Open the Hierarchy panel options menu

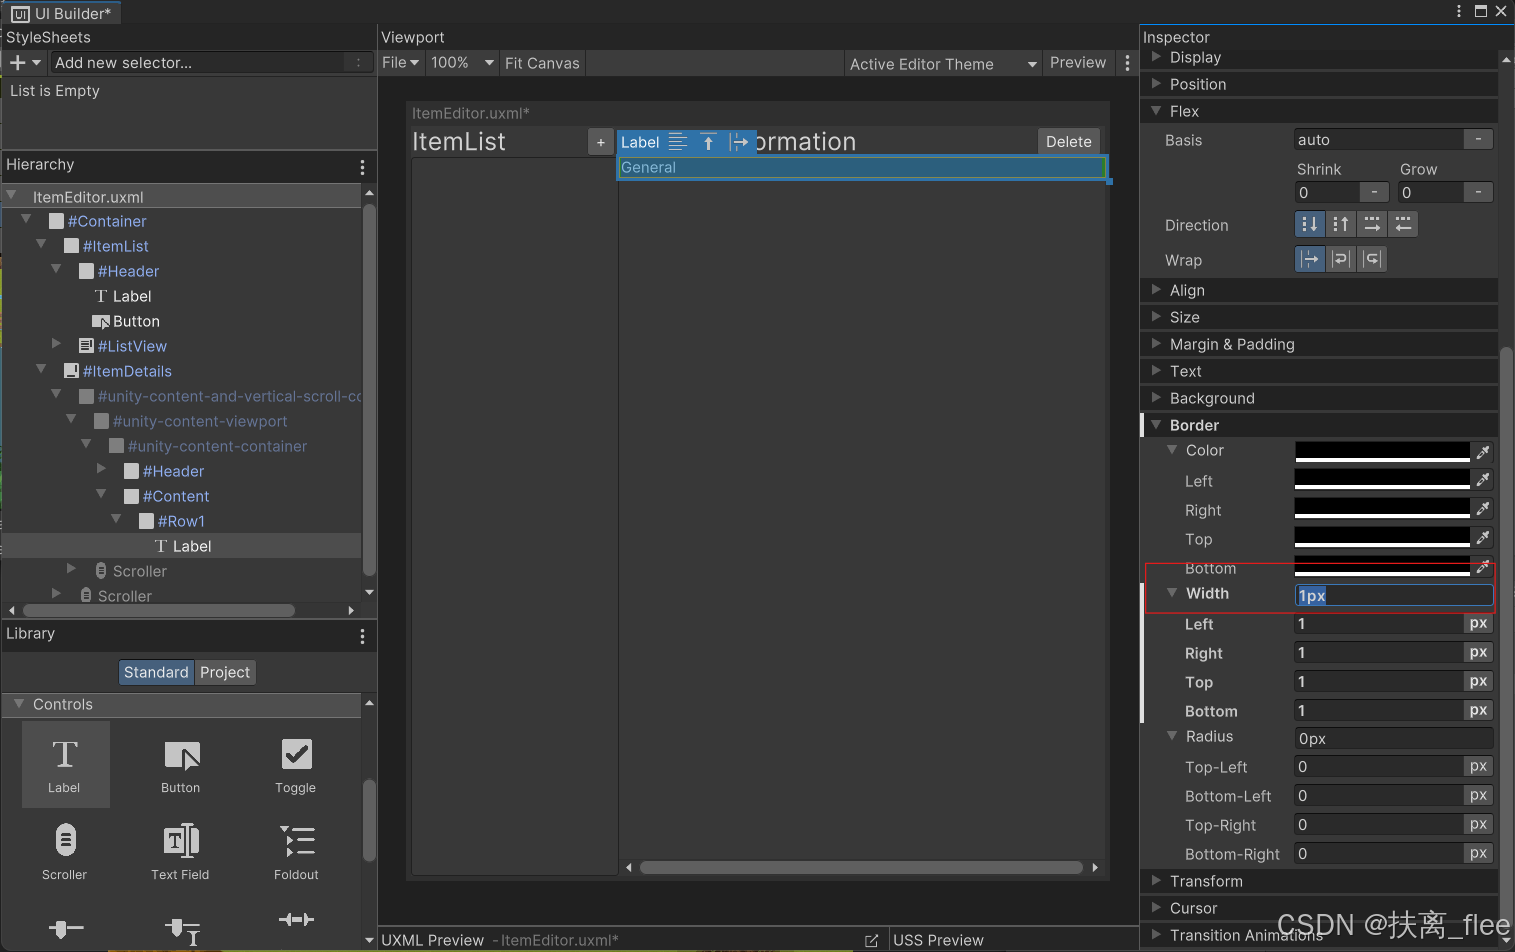click(x=362, y=166)
